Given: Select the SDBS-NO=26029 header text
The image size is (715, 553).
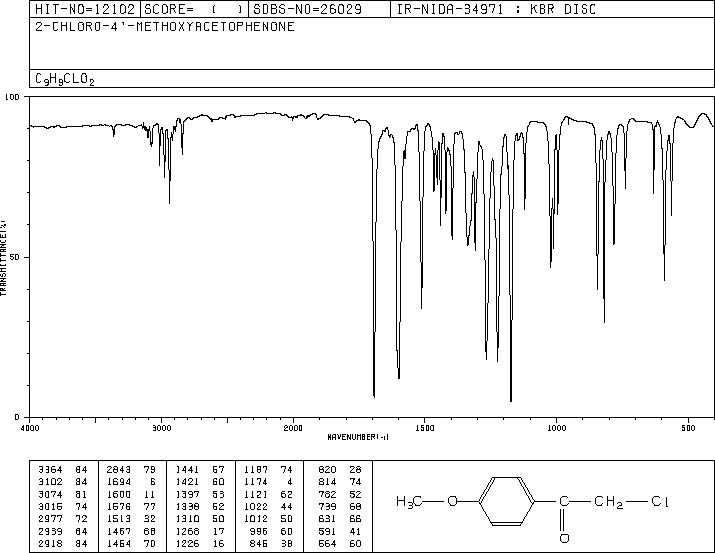Looking at the screenshot, I should pyautogui.click(x=307, y=9).
